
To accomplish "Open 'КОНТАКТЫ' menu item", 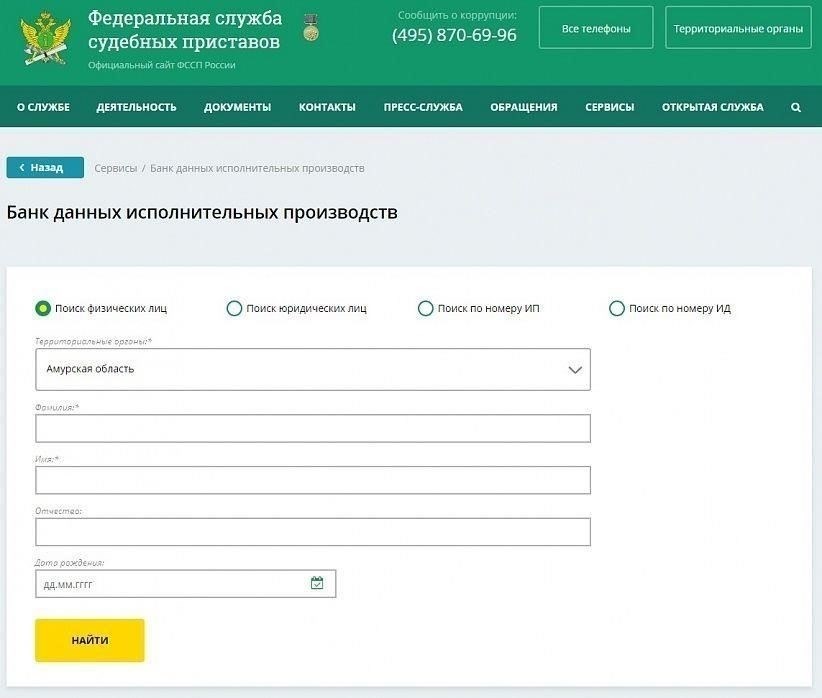I will coord(327,108).
